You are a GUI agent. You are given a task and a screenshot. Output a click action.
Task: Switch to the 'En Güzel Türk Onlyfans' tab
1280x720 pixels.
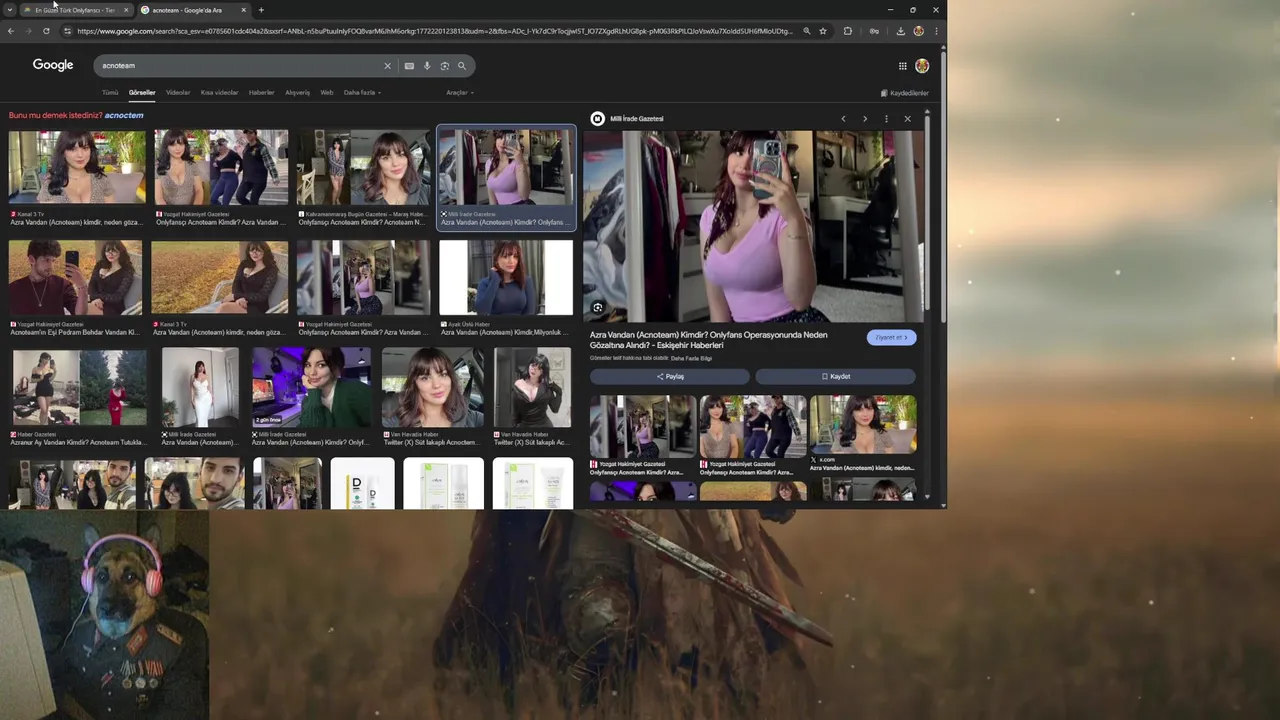click(x=75, y=10)
